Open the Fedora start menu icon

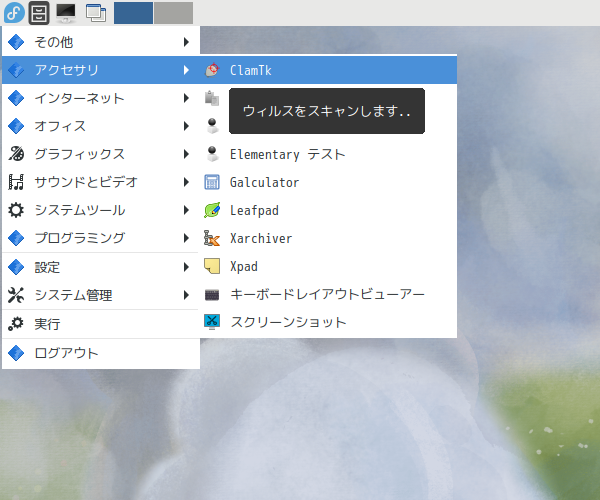click(x=15, y=13)
